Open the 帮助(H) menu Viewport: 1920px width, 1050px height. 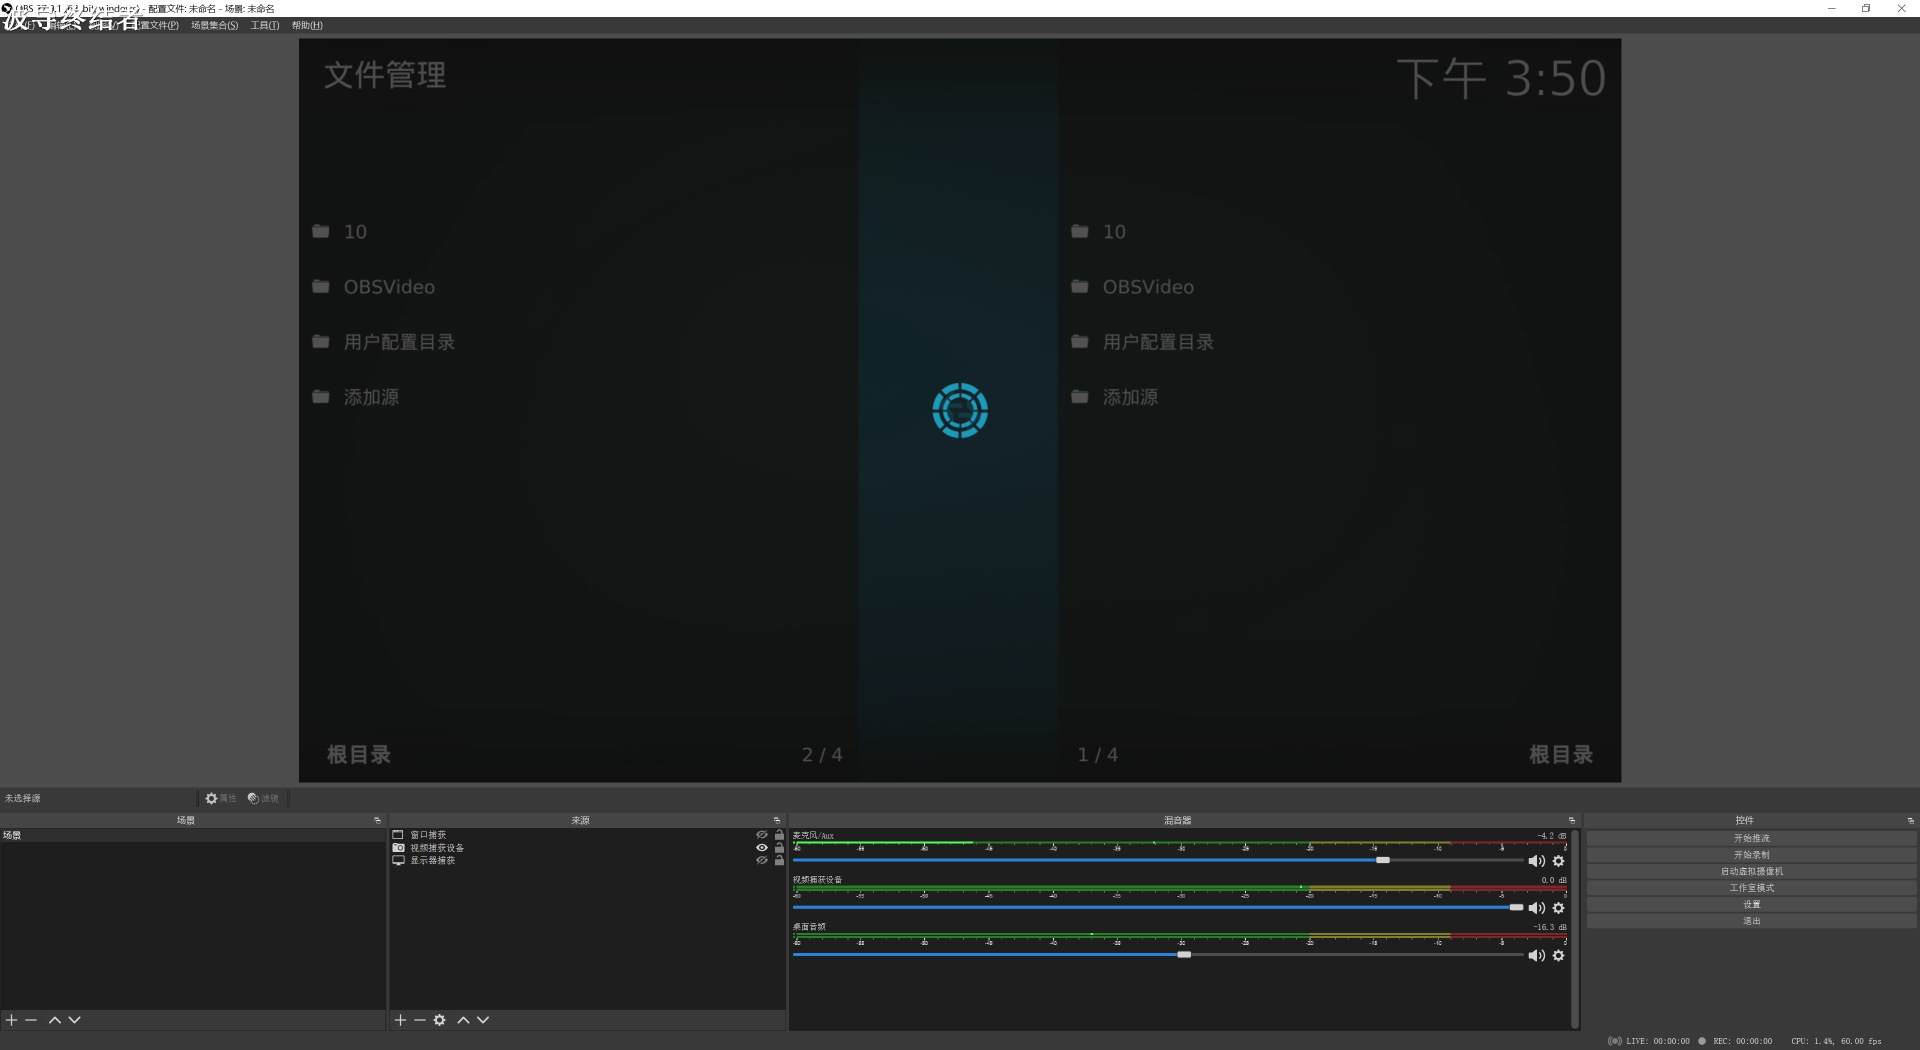point(306,25)
